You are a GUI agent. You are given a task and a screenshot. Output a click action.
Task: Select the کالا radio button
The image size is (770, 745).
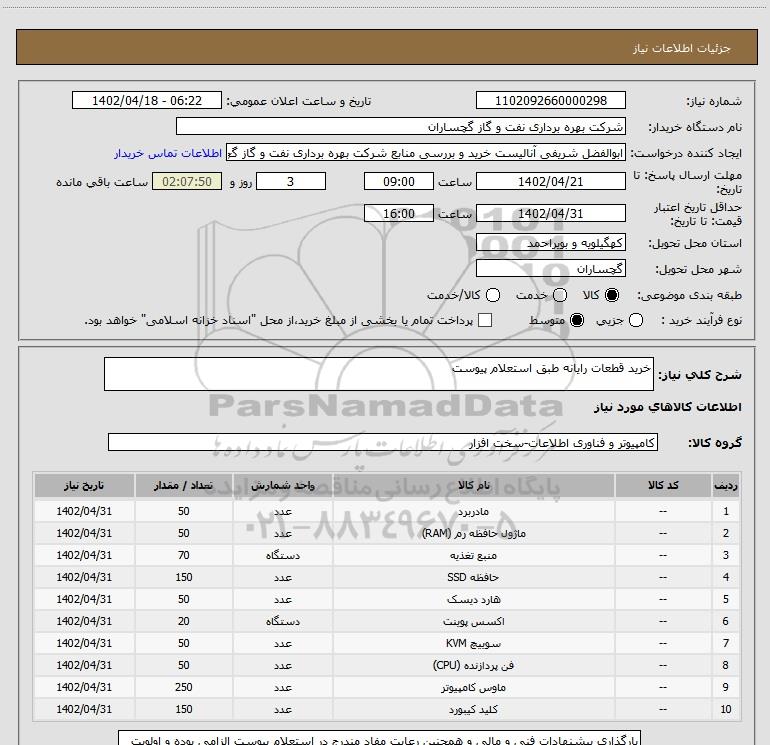[612, 295]
